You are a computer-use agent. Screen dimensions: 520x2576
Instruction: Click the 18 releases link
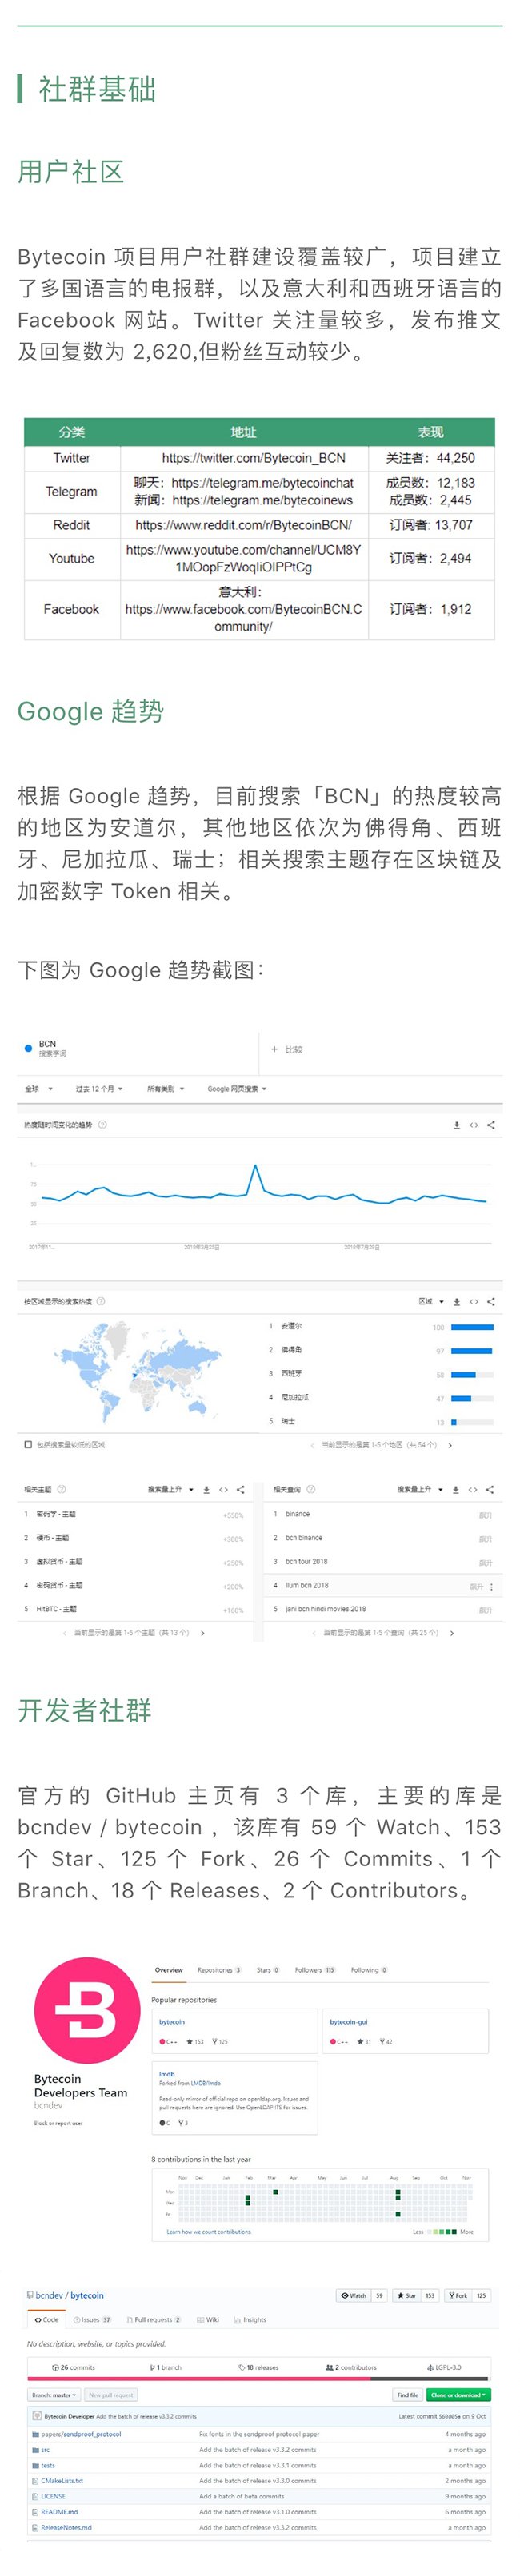(x=259, y=2367)
